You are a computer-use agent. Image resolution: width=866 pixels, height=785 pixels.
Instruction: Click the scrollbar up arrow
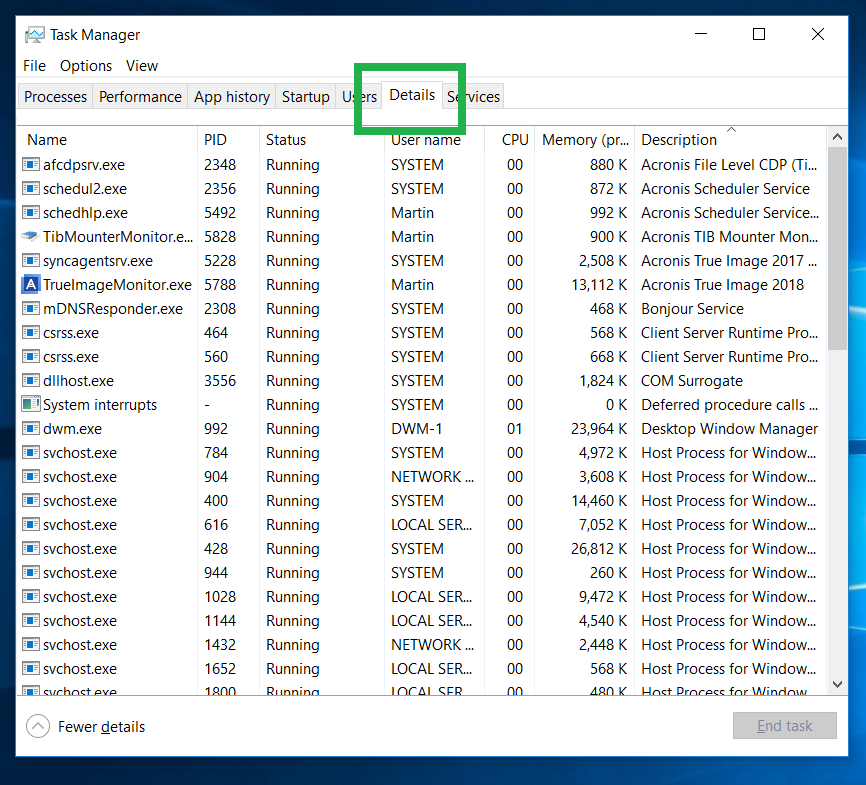[837, 137]
